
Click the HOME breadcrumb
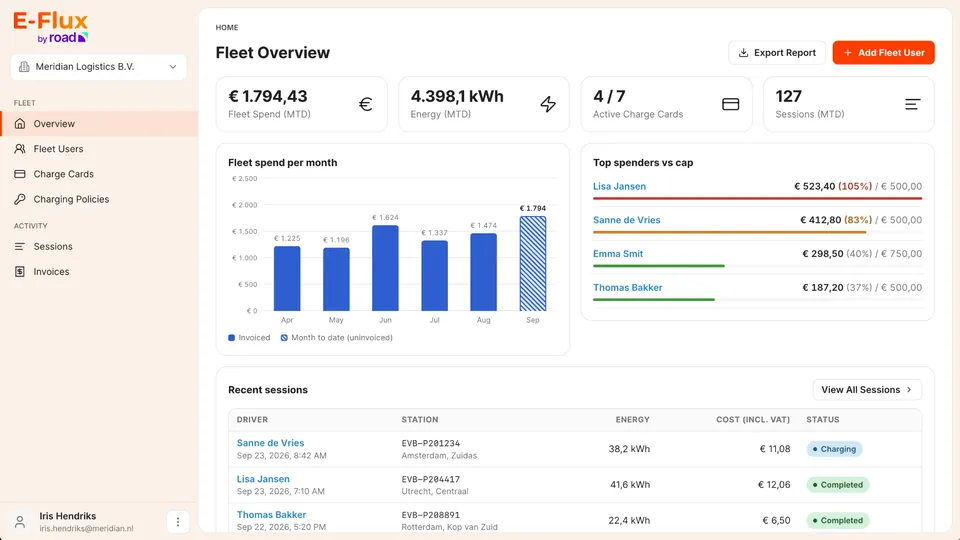(x=227, y=28)
